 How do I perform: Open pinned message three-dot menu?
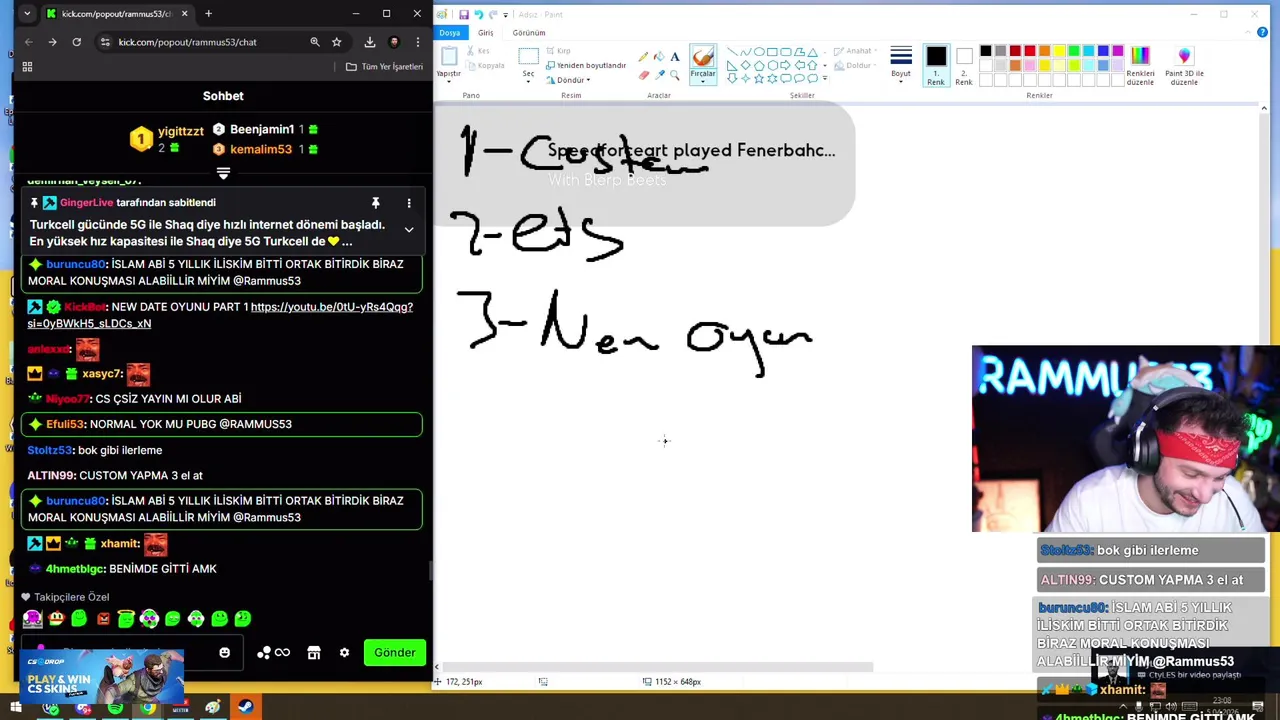408,203
